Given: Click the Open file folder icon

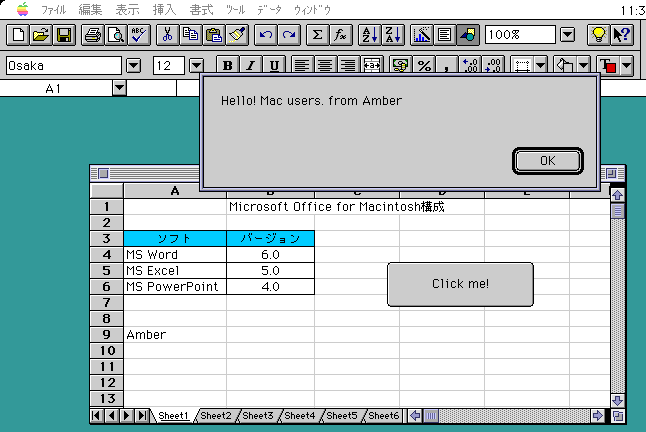Looking at the screenshot, I should point(40,35).
